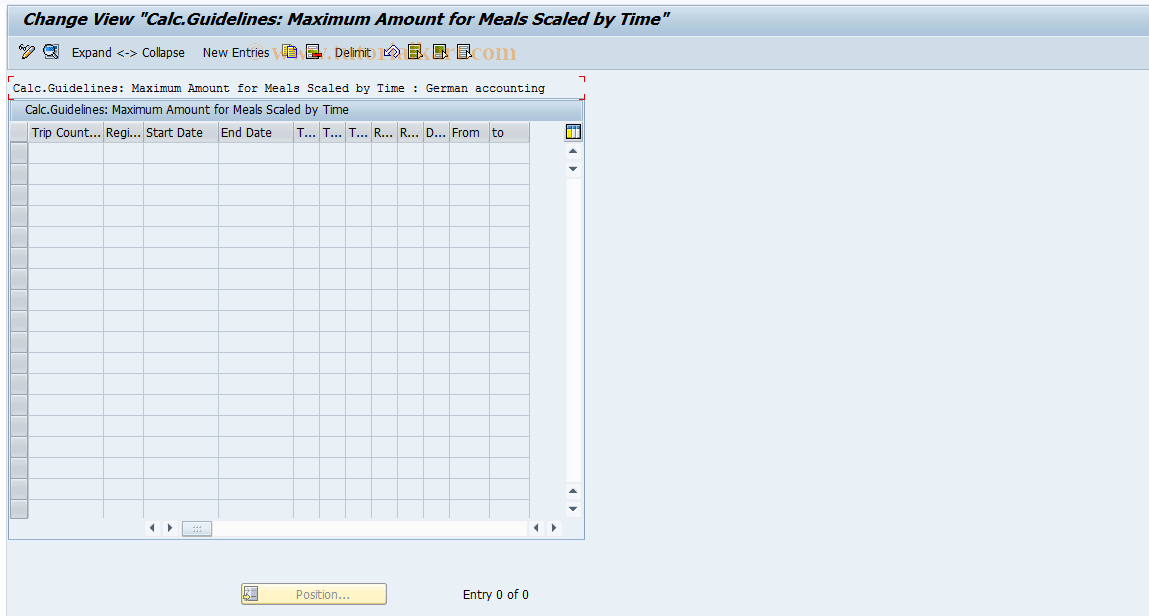Click bottom scroll-down arrow of table

tap(573, 508)
